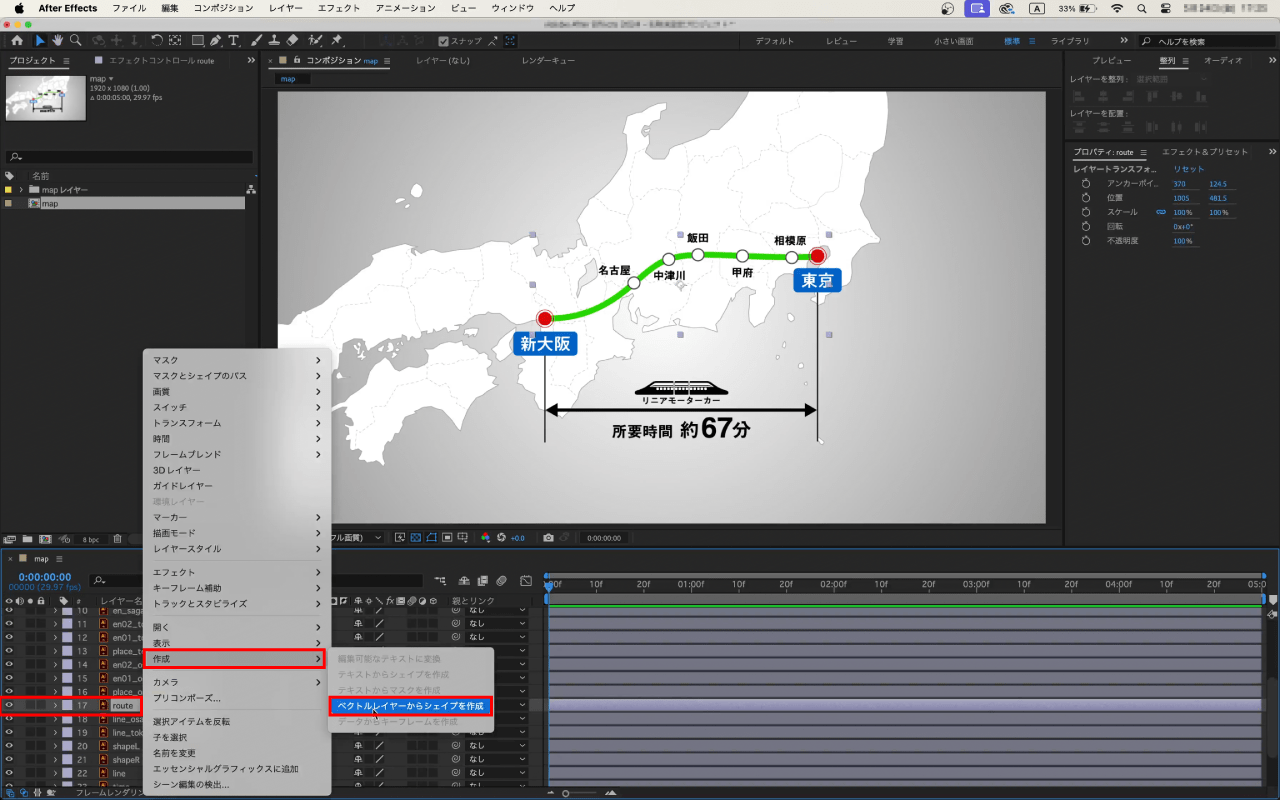Image resolution: width=1280 pixels, height=800 pixels.
Task: Open the Layer (レイヤー) menu in menu bar
Action: [x=285, y=8]
